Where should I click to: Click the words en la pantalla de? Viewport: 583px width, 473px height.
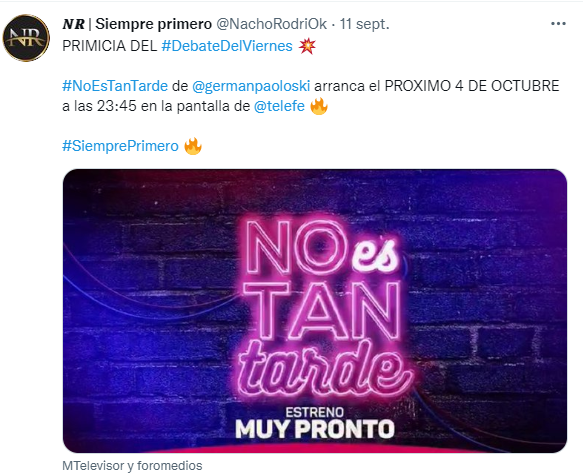point(196,106)
